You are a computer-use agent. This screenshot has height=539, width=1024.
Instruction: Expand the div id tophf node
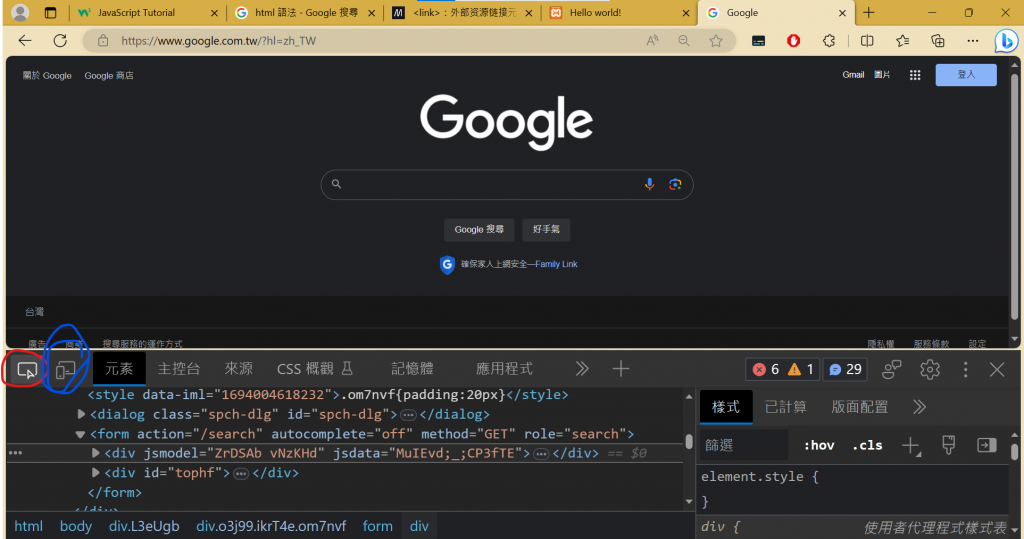[x=95, y=472]
